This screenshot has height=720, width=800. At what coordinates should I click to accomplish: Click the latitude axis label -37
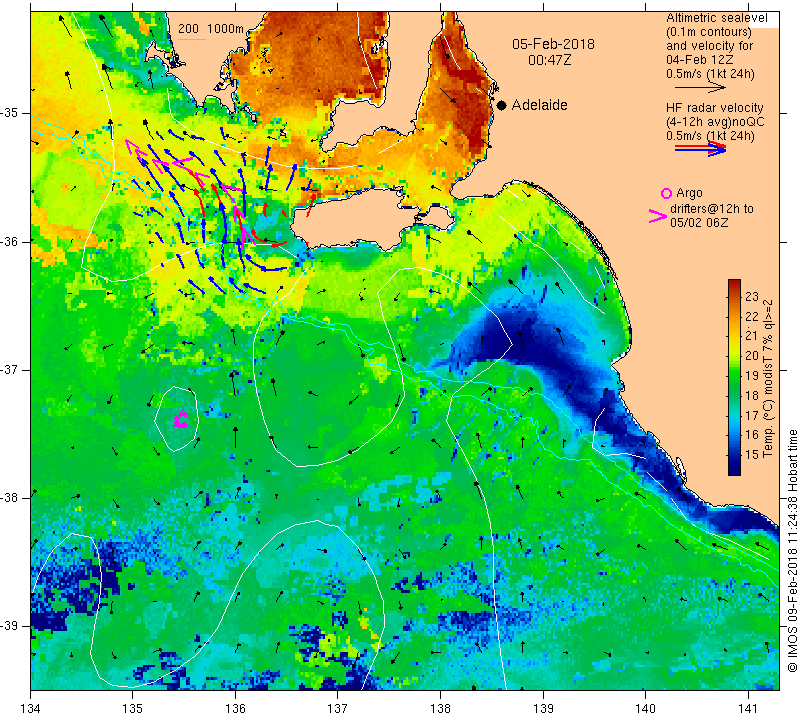pyautogui.click(x=11, y=369)
